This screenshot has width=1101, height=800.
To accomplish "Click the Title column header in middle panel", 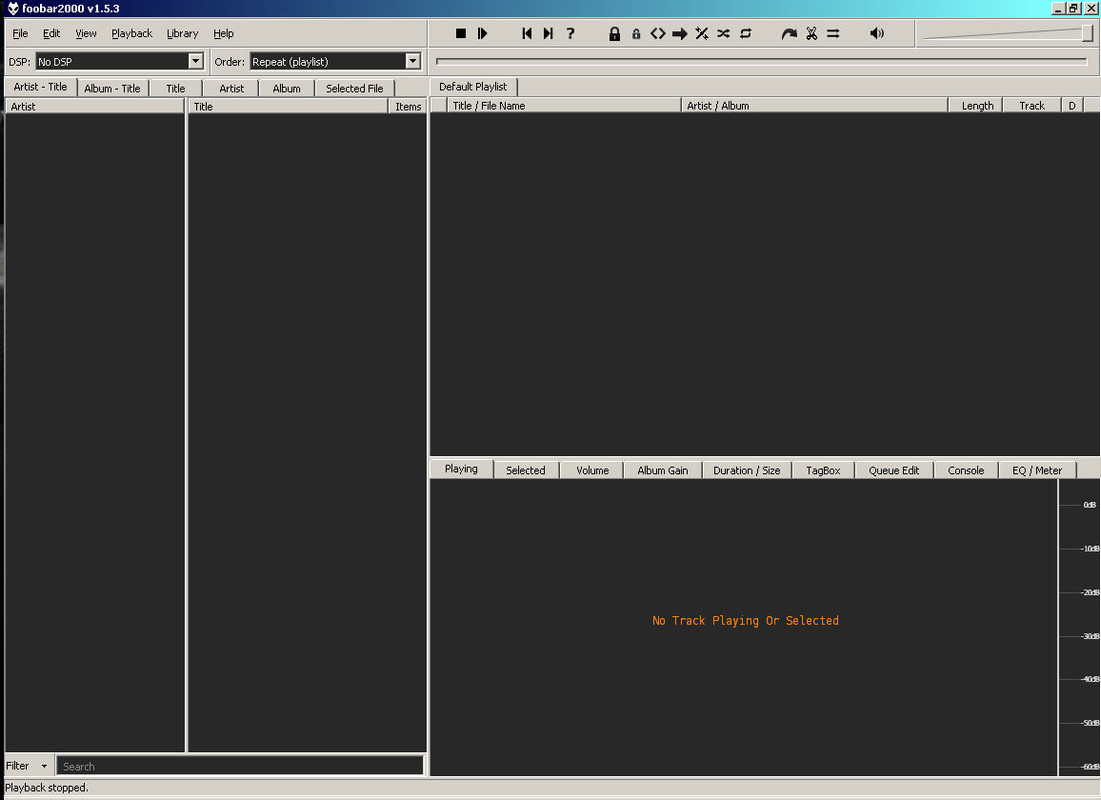I will coord(289,106).
